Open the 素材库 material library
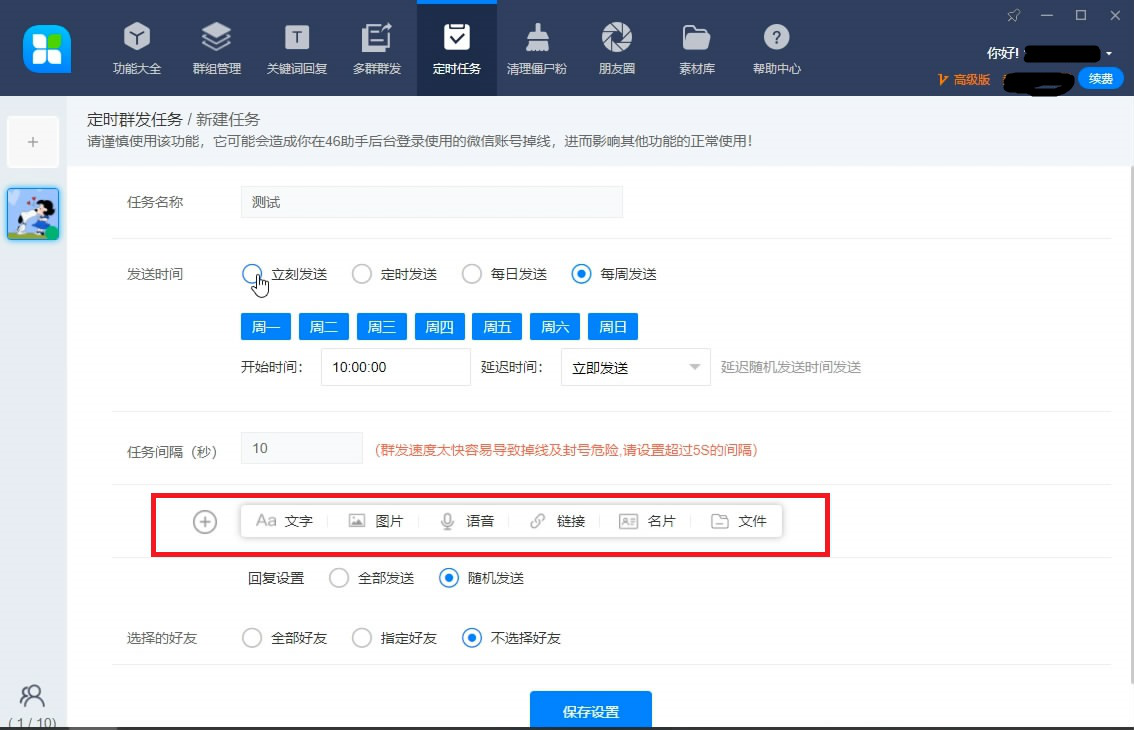This screenshot has height=730, width=1134. (x=696, y=47)
